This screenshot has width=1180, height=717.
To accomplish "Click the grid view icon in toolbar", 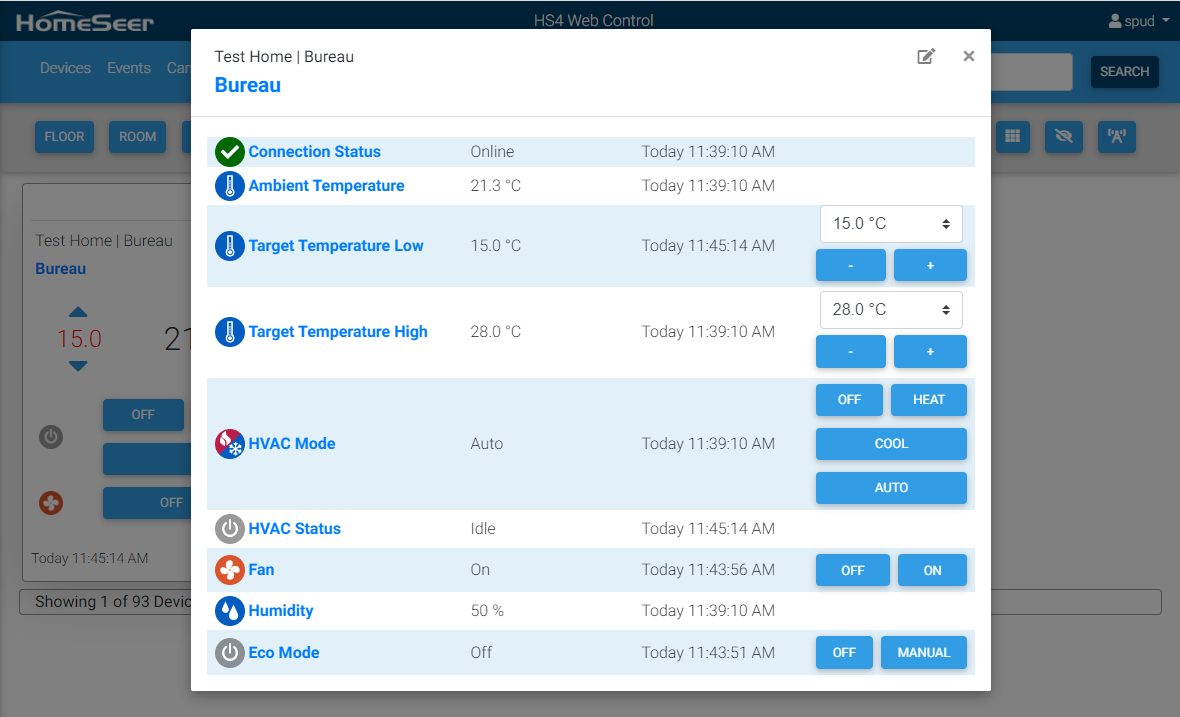I will coord(1012,137).
